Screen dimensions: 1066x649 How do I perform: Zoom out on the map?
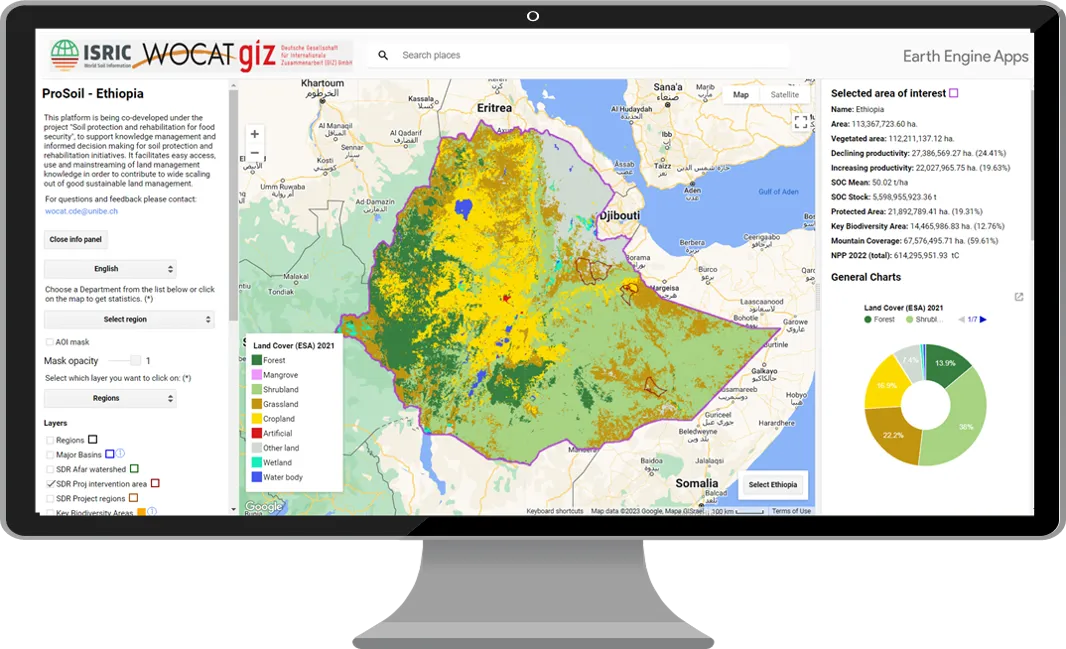coord(254,153)
